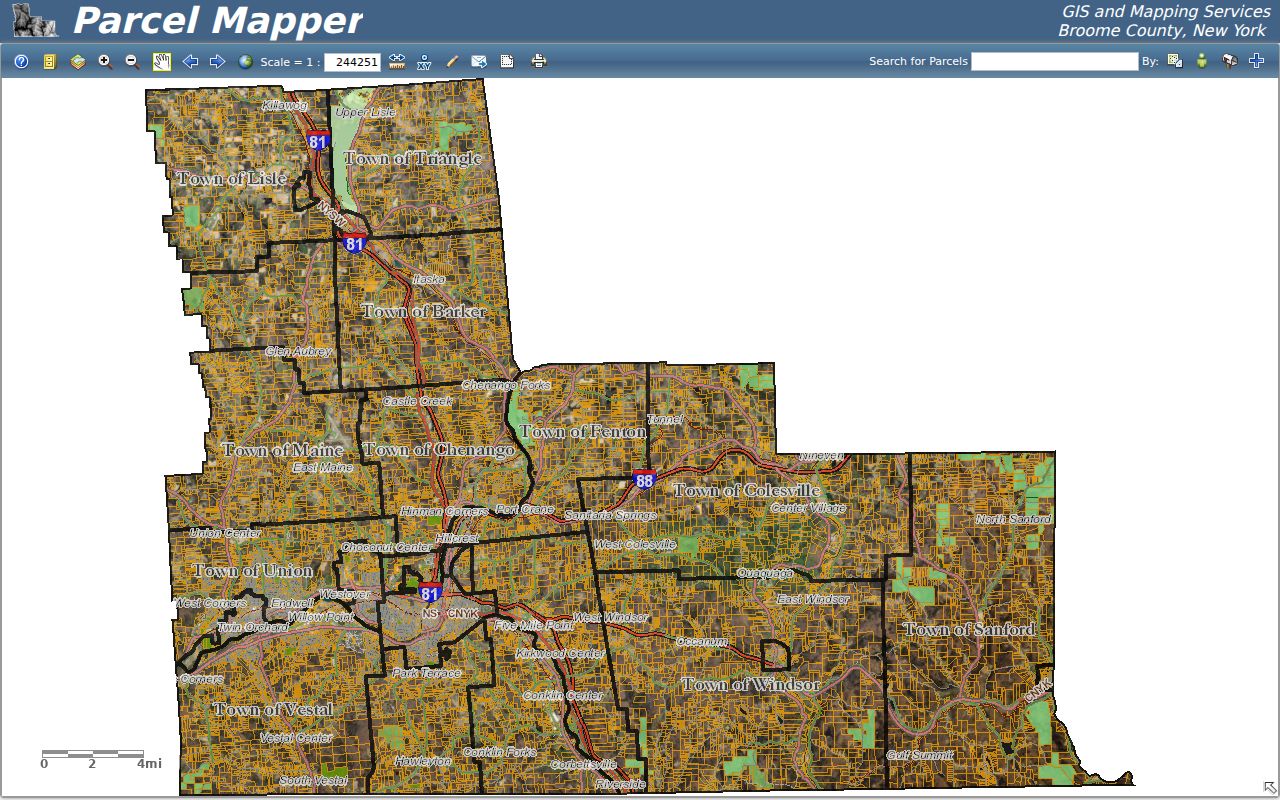This screenshot has height=800, width=1280.
Task: Click the Town of Sanford map label
Action: pos(969,629)
